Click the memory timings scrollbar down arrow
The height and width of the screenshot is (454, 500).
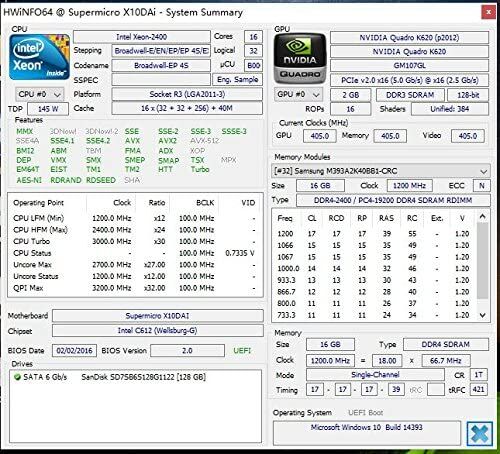(482, 315)
